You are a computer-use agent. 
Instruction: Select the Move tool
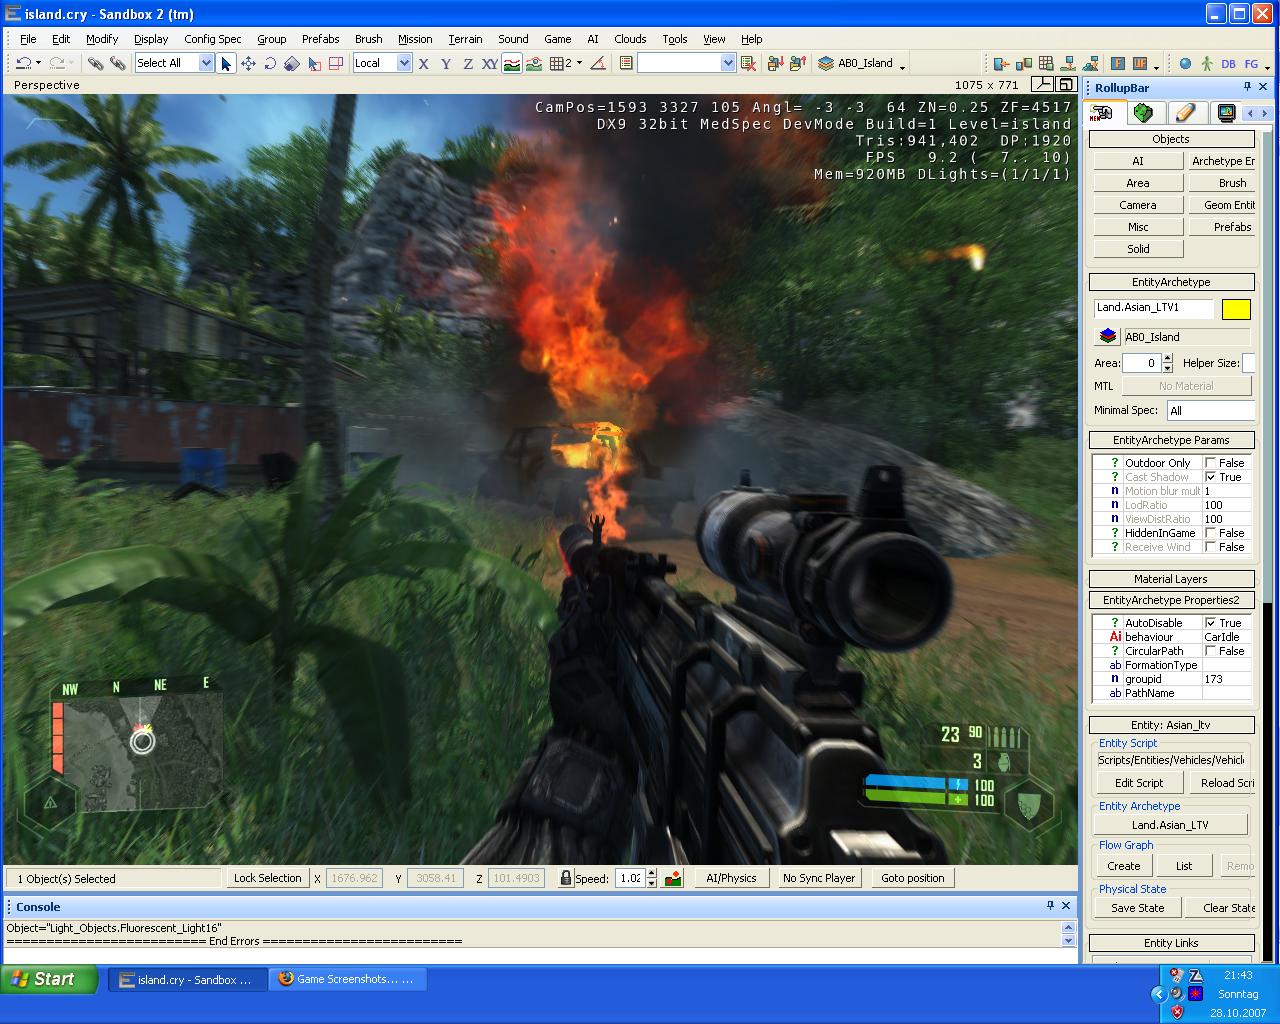point(248,63)
